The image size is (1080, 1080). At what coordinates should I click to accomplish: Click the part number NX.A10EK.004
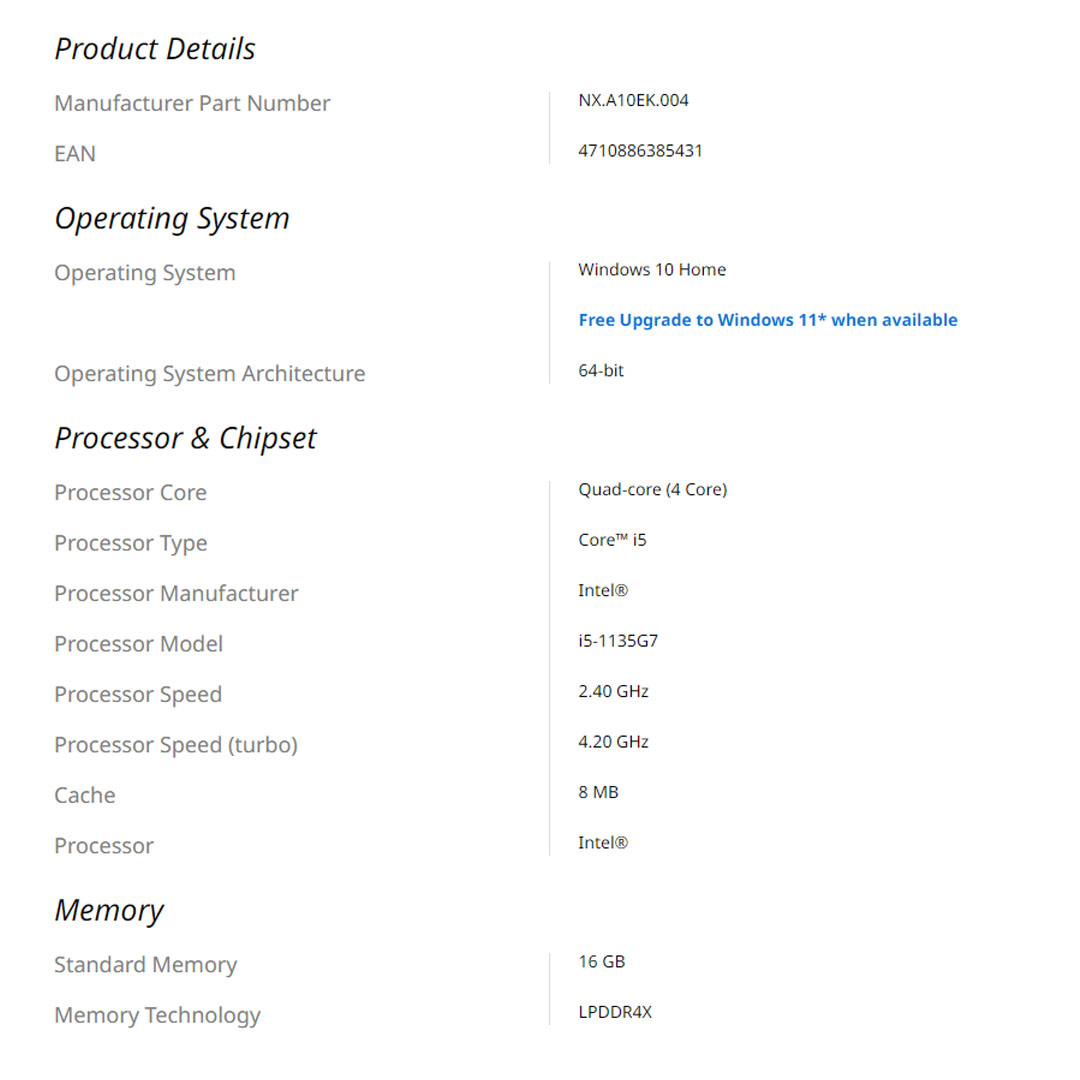click(633, 100)
